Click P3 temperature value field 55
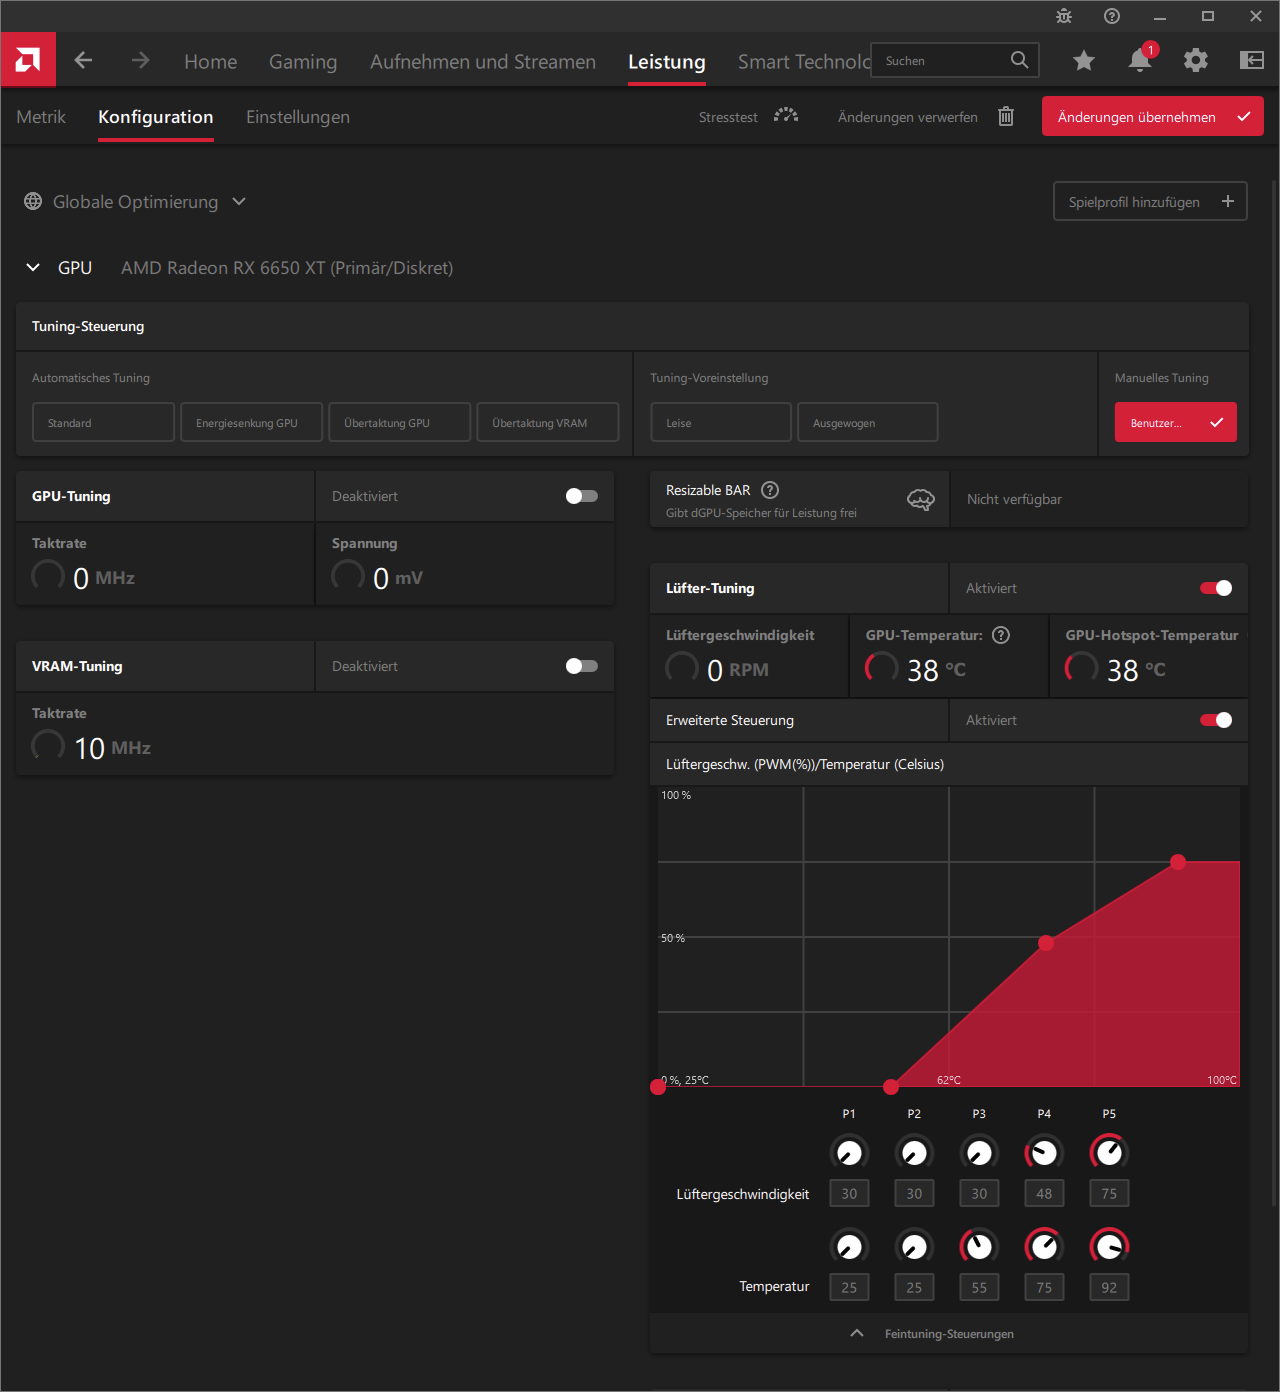The width and height of the screenshot is (1280, 1392). [x=979, y=1287]
